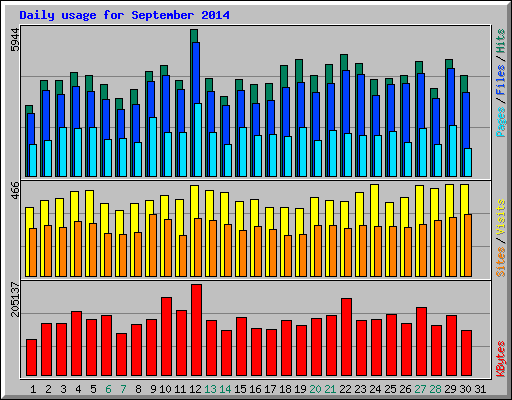Click green weekend day 28 label

[435, 389]
